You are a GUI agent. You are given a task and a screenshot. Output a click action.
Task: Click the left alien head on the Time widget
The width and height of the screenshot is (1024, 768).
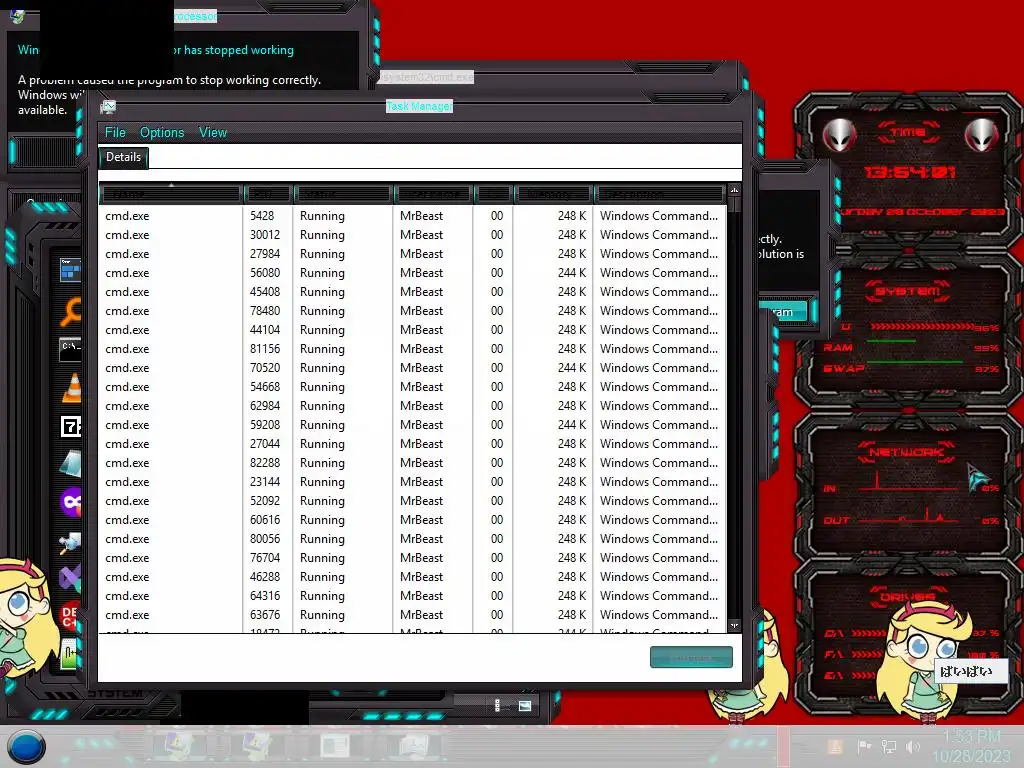[x=839, y=135]
